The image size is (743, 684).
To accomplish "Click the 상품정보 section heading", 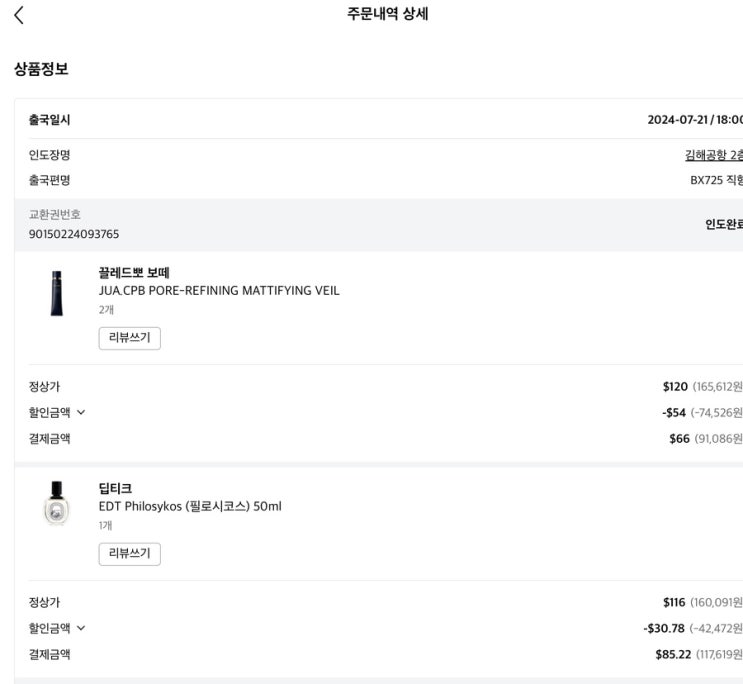I will pos(41,69).
